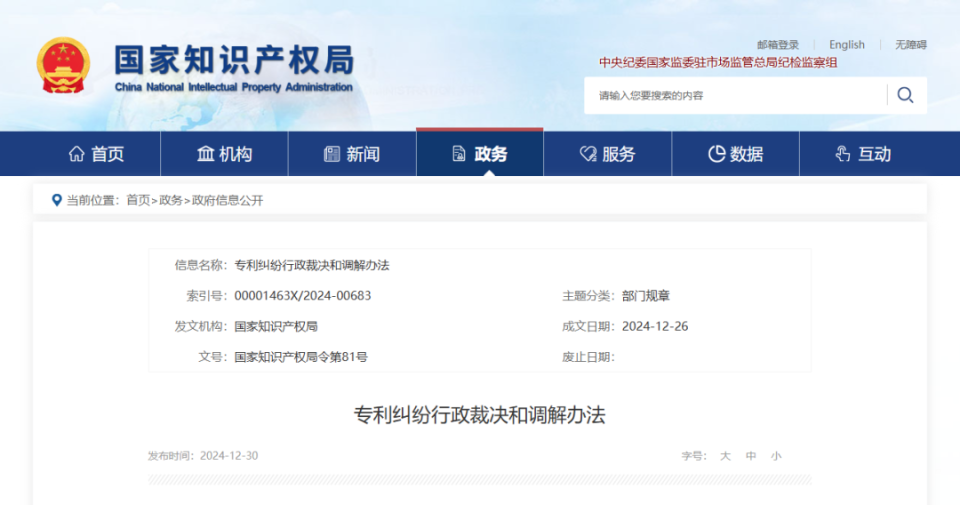
Task: Open the 数据 navigation tab
Action: pyautogui.click(x=735, y=154)
